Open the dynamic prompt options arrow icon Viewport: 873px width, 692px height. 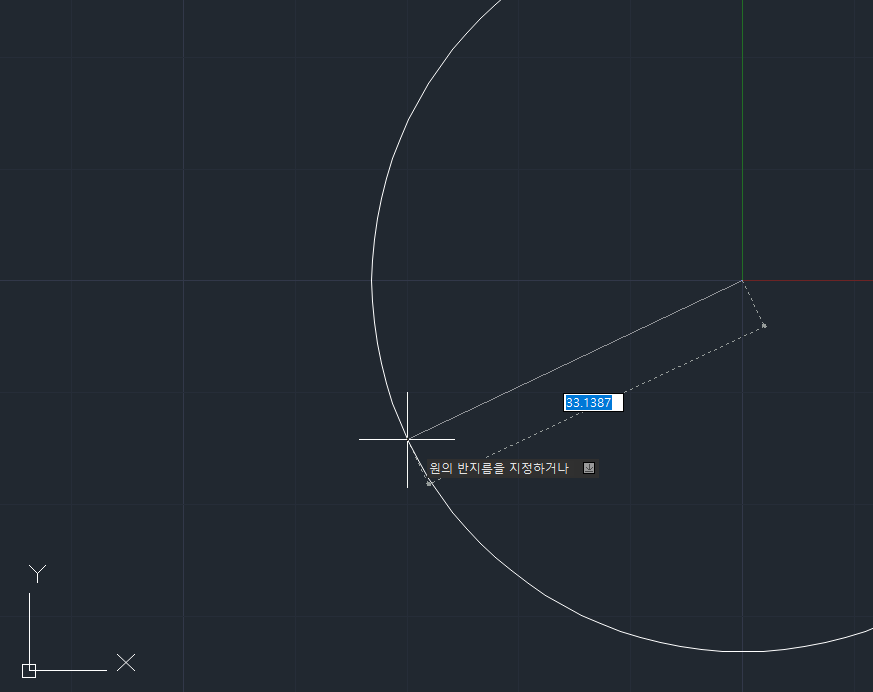pyautogui.click(x=589, y=468)
